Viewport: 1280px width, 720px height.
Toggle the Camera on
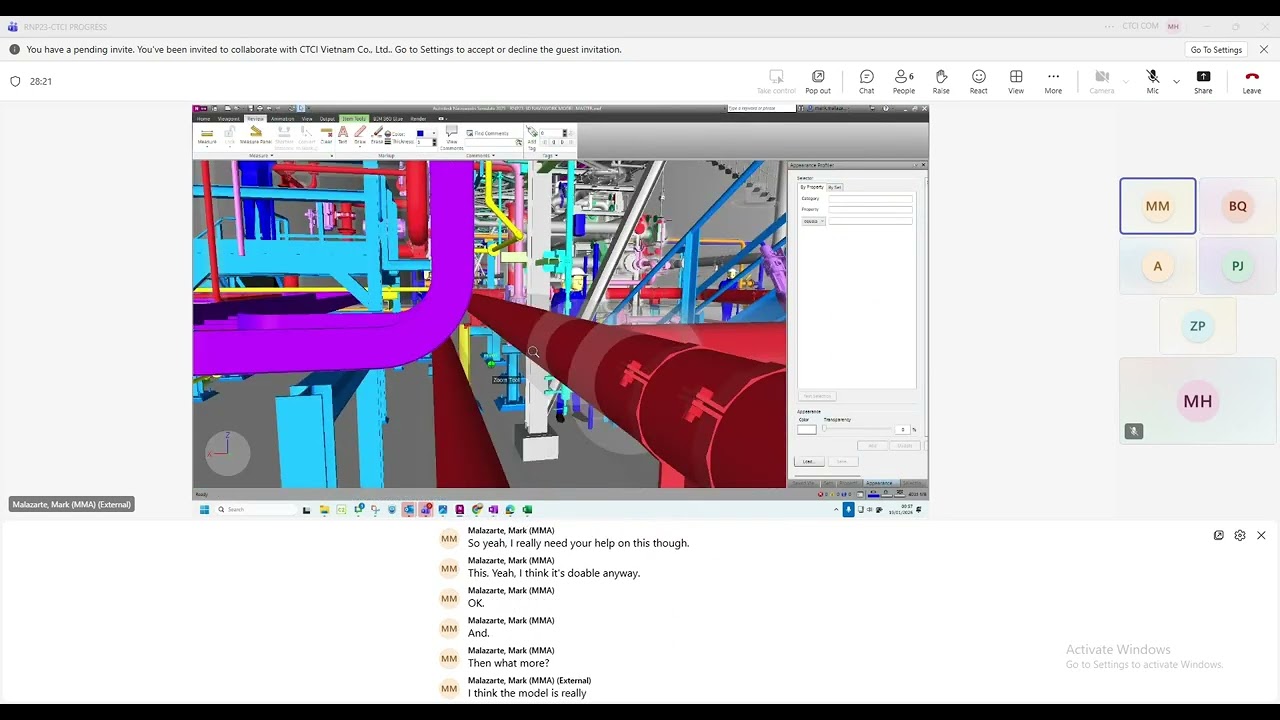pos(1102,82)
